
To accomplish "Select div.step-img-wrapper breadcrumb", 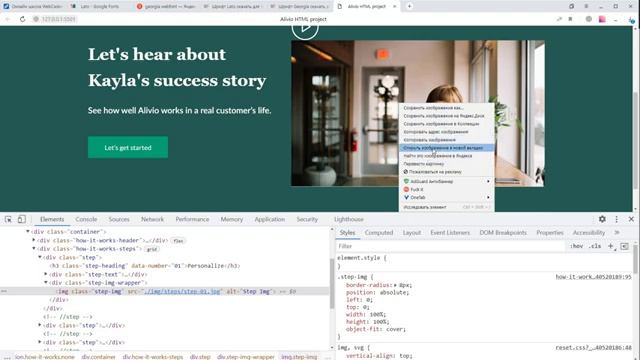I will point(246,357).
